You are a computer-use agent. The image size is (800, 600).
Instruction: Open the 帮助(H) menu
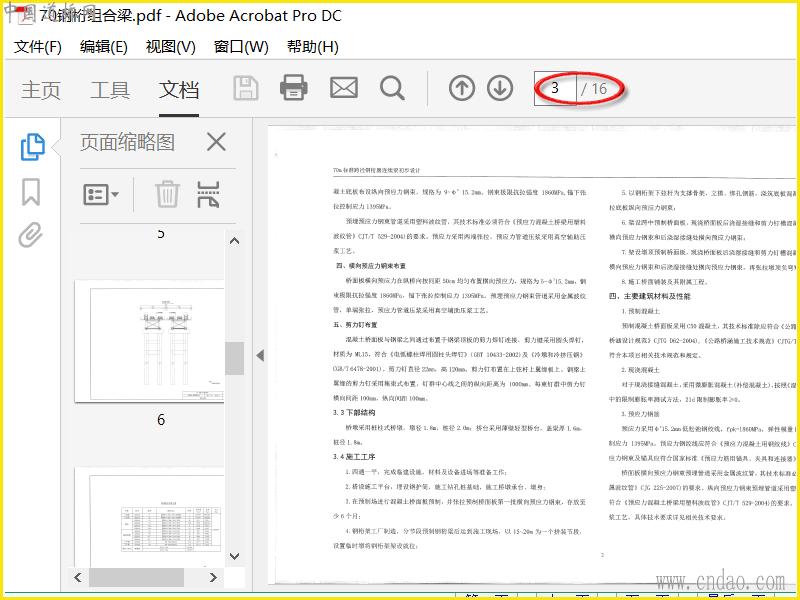[312, 47]
